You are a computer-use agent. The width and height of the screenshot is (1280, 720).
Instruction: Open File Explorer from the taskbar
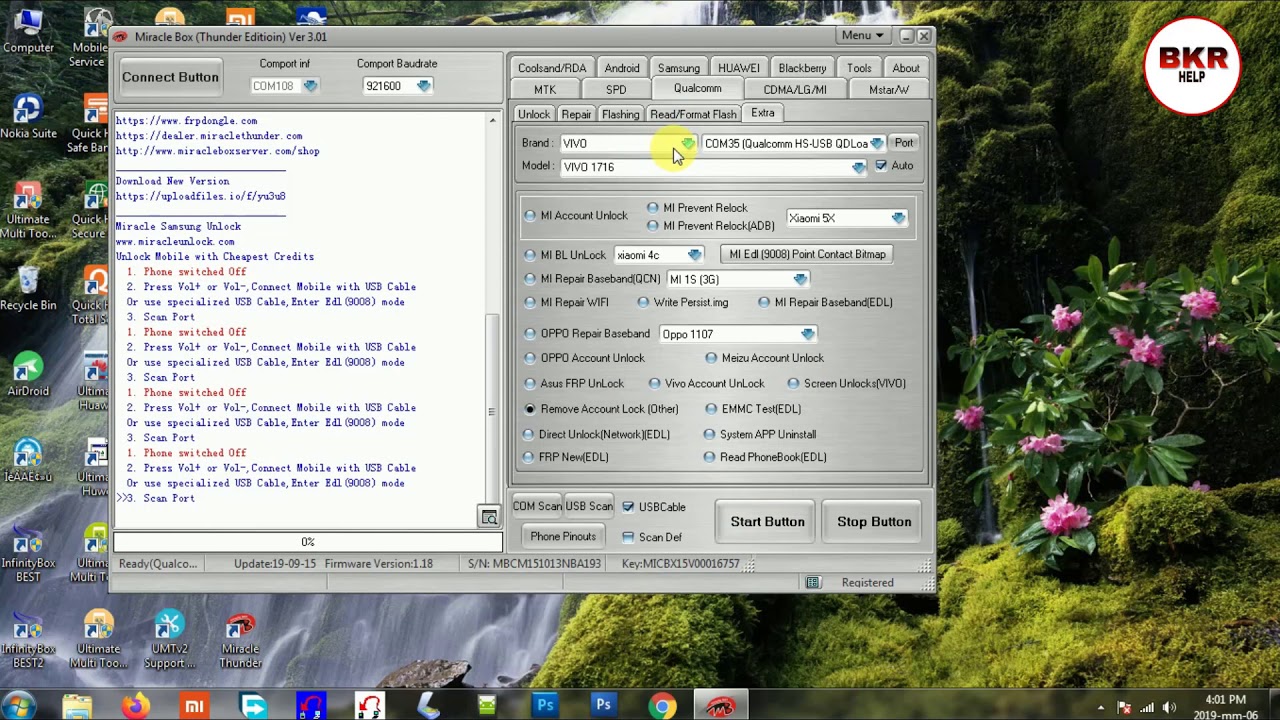tap(77, 706)
